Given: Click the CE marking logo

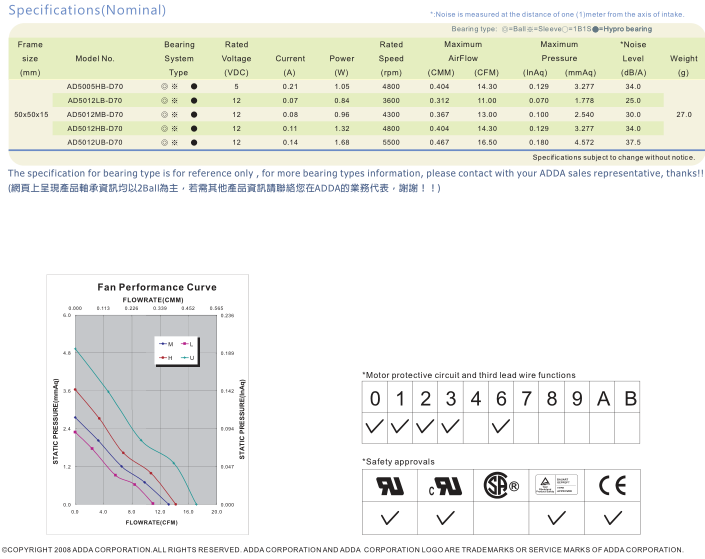Looking at the screenshot, I should tap(612, 485).
